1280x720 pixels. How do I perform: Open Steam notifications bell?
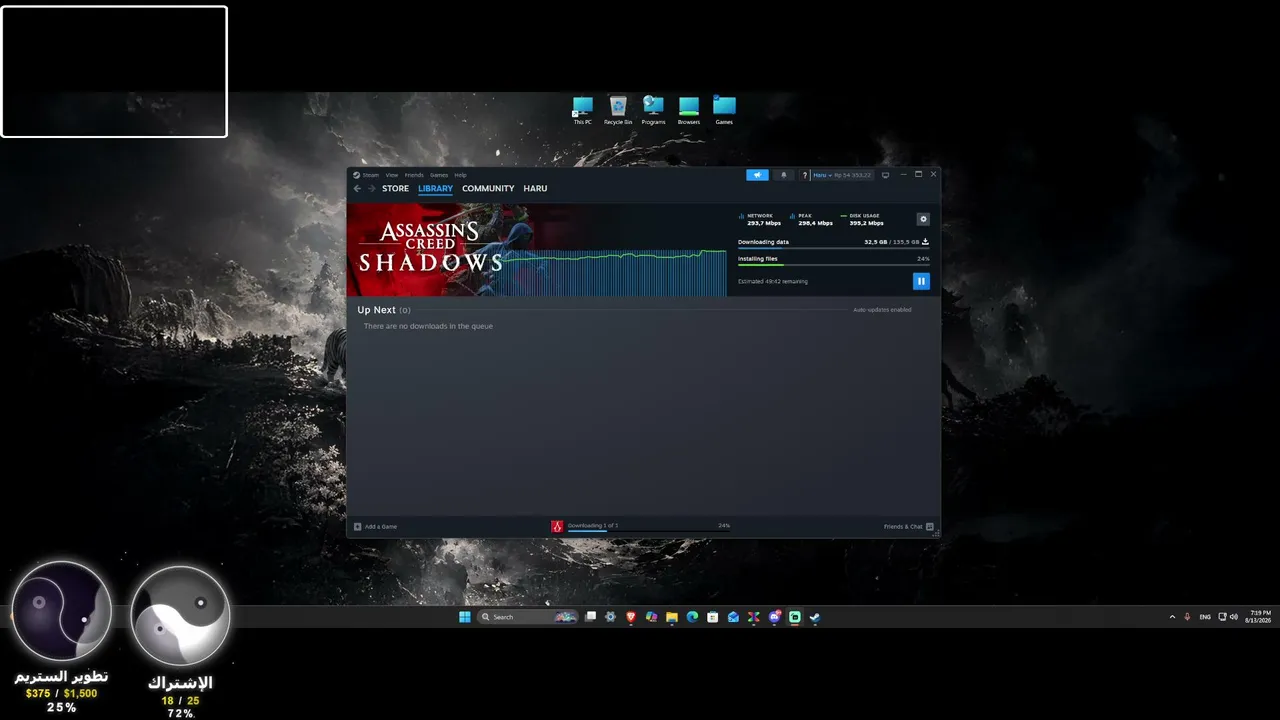(x=784, y=175)
